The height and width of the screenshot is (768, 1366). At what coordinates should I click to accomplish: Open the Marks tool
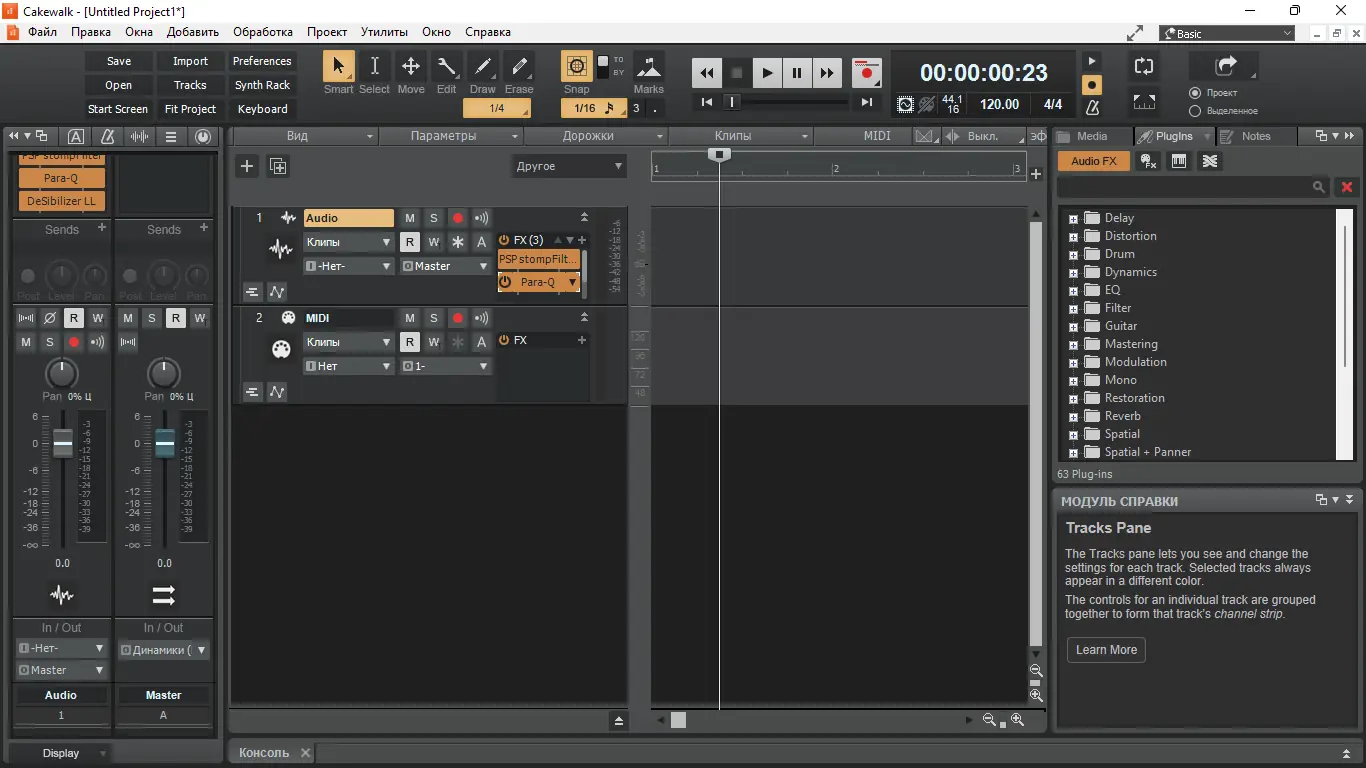pos(649,67)
